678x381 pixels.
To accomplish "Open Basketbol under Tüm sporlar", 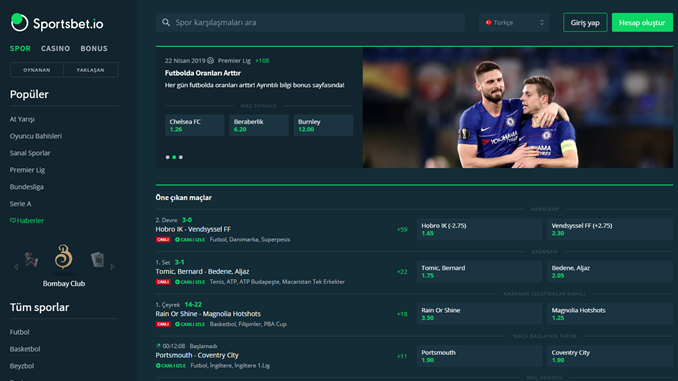I will point(25,349).
